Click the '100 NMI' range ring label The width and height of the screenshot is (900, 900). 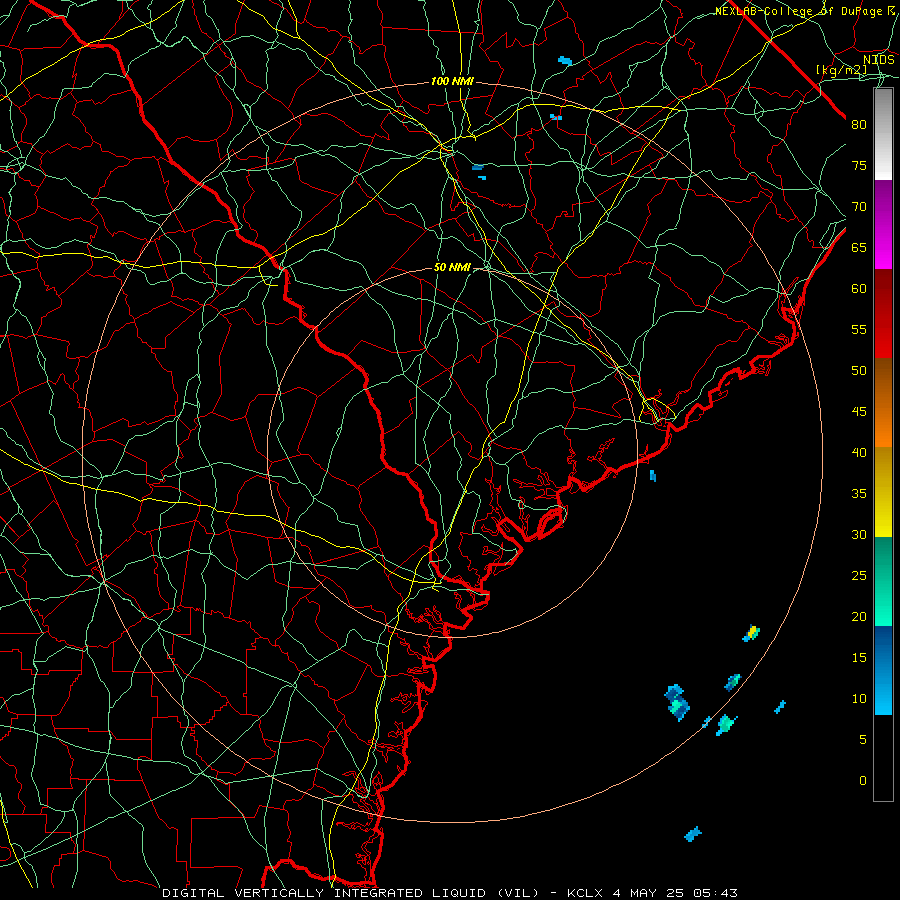tap(452, 82)
